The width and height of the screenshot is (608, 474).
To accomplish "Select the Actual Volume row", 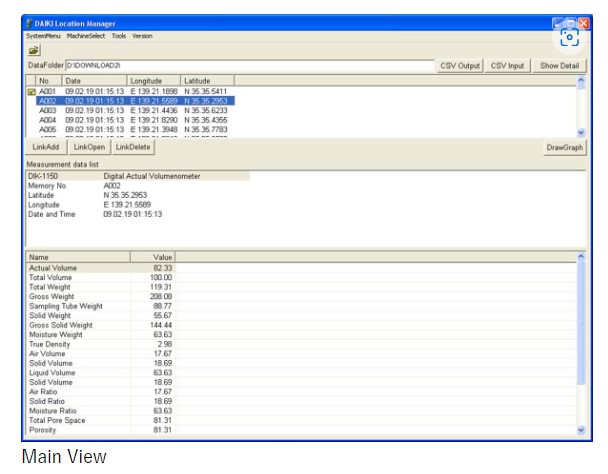I will pyautogui.click(x=101, y=268).
